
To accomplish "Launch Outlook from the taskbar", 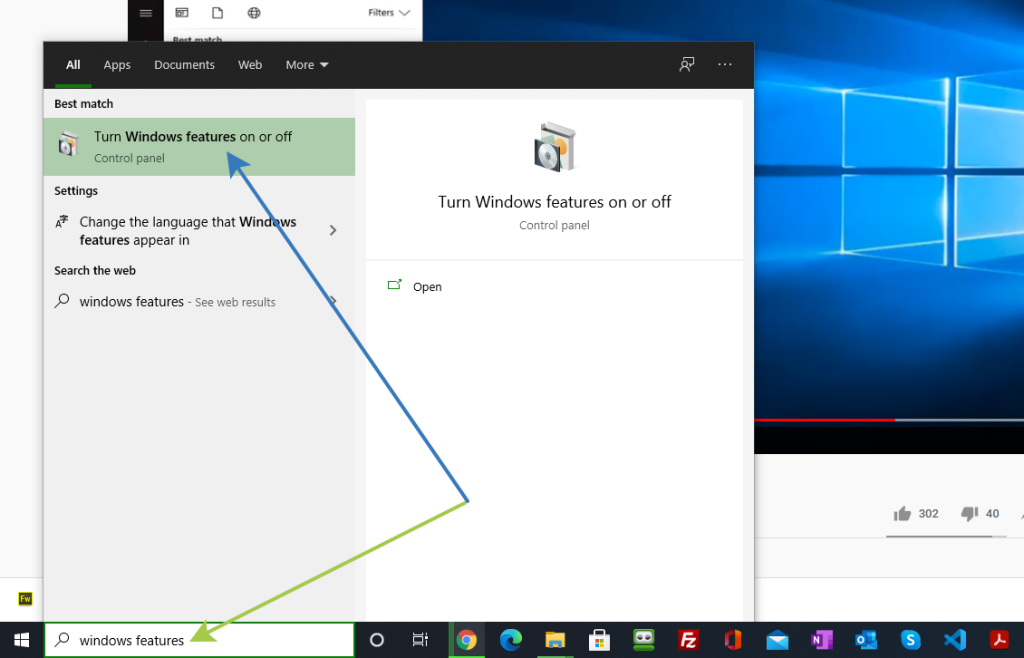I will tap(866, 640).
